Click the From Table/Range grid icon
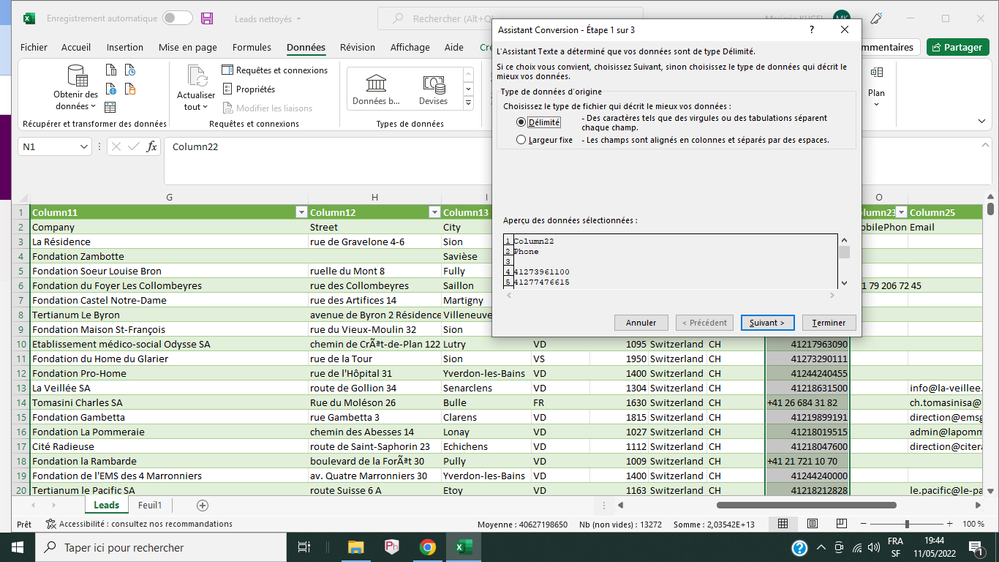Screen dimensions: 999x562 pyautogui.click(x=110, y=107)
